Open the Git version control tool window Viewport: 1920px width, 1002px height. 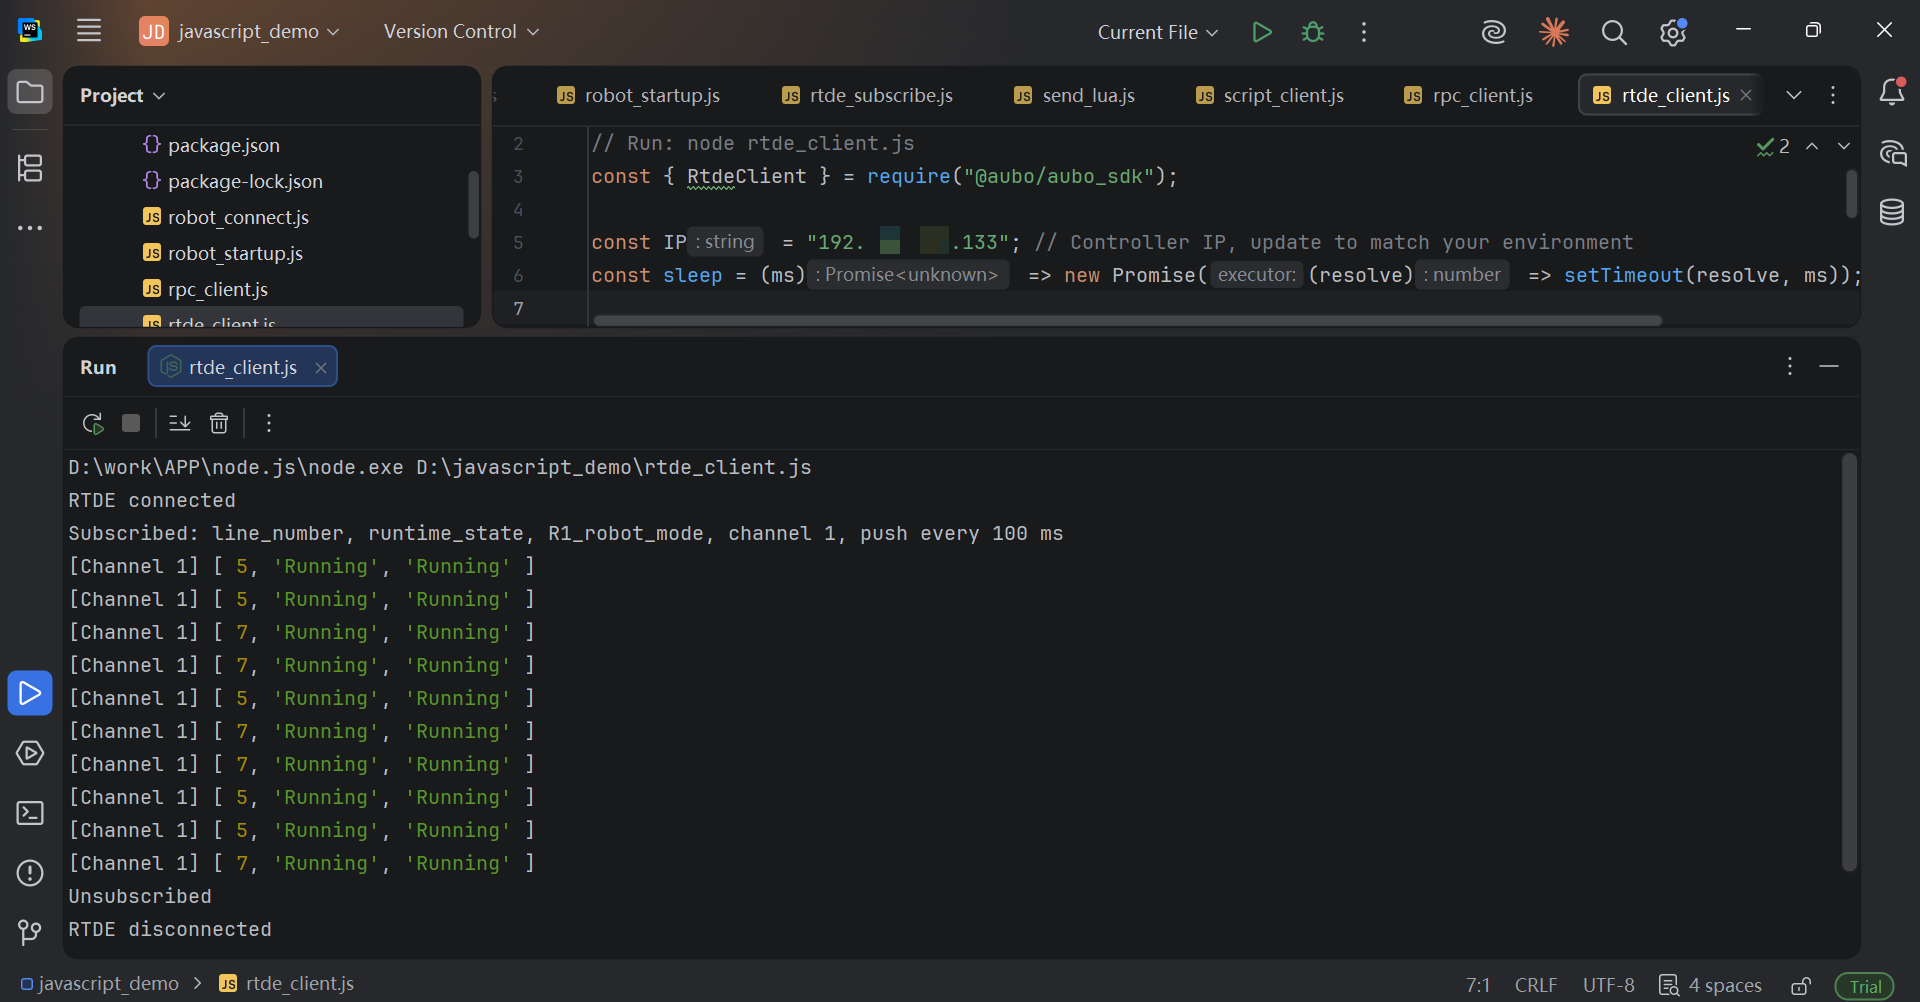pos(30,933)
